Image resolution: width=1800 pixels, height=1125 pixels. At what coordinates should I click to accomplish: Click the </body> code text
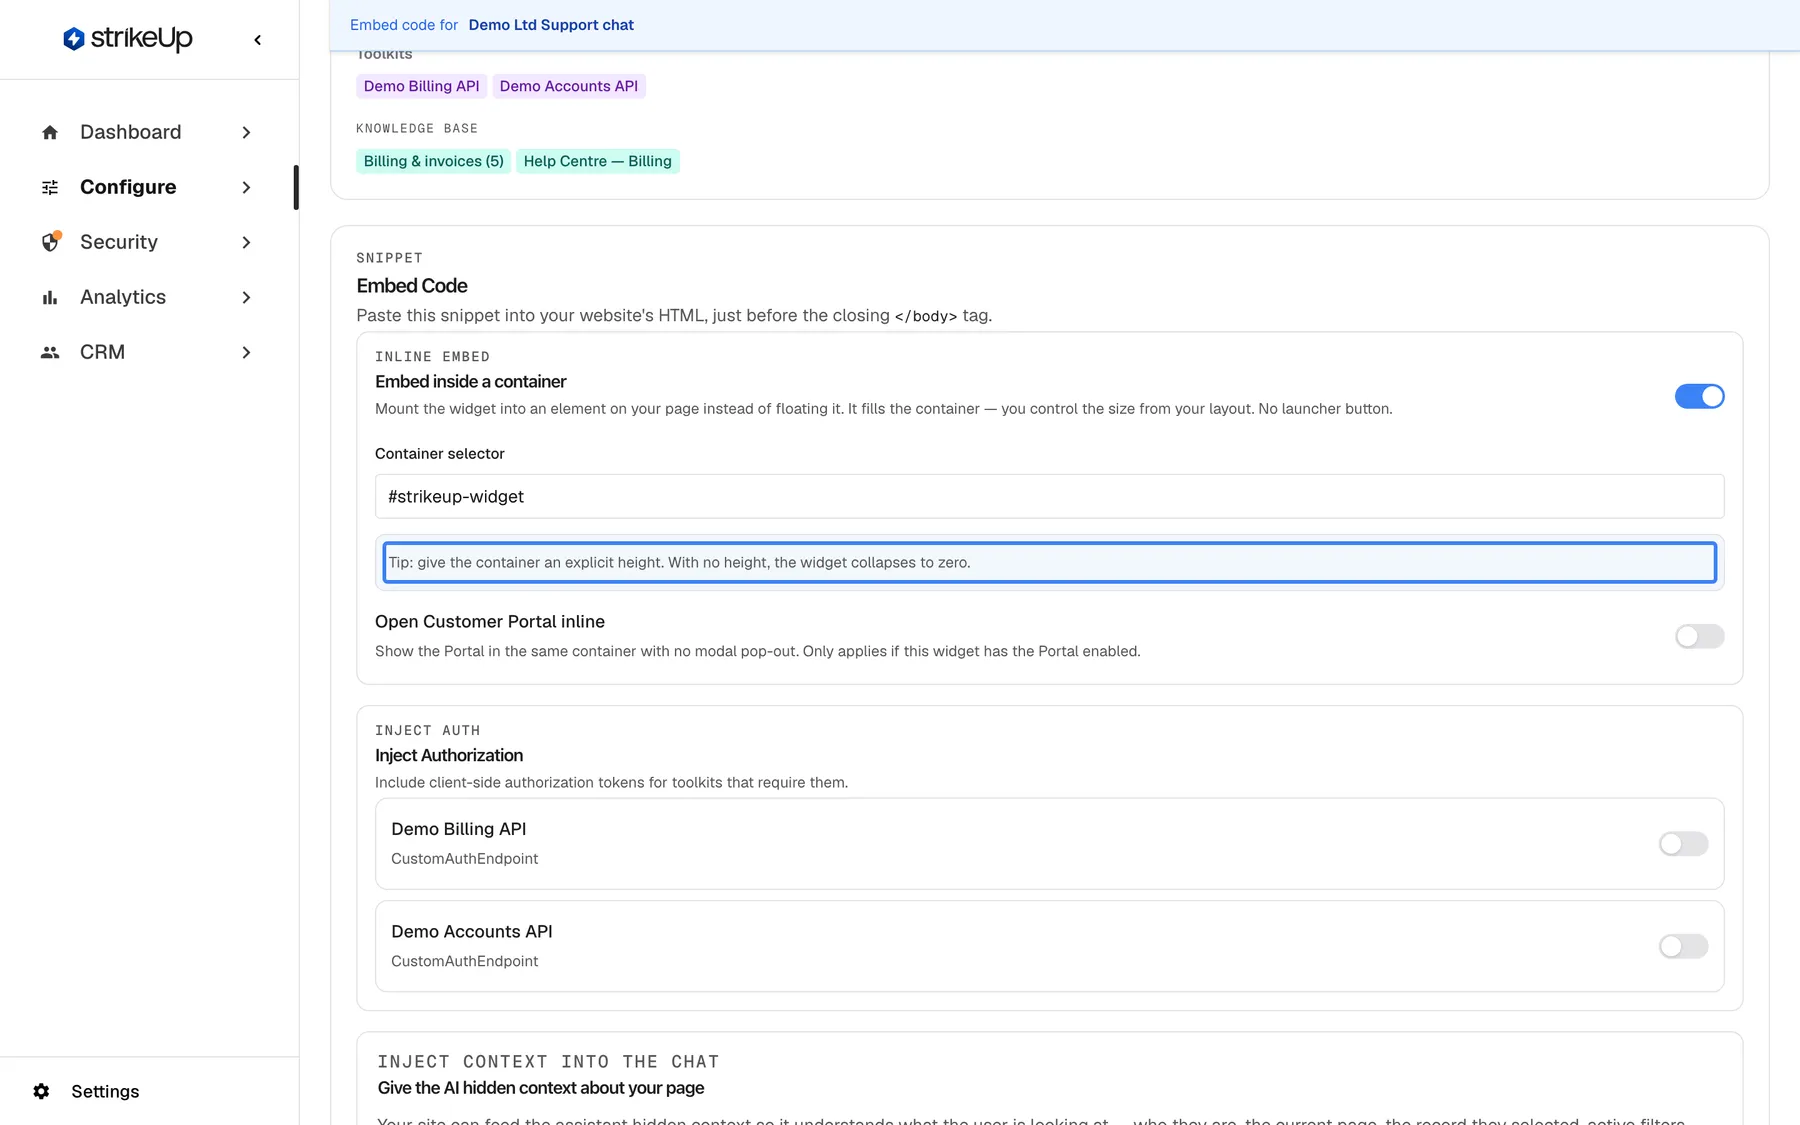pyautogui.click(x=926, y=316)
